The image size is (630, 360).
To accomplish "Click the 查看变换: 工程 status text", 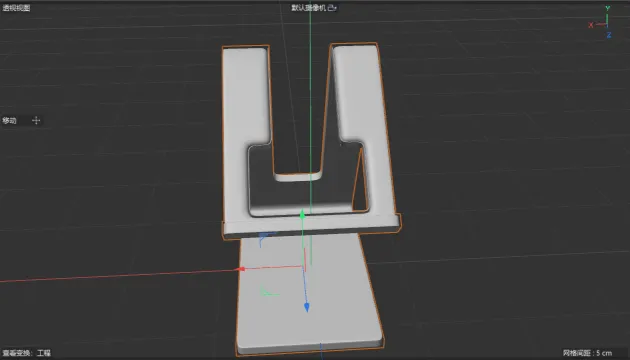I will pyautogui.click(x=27, y=353).
